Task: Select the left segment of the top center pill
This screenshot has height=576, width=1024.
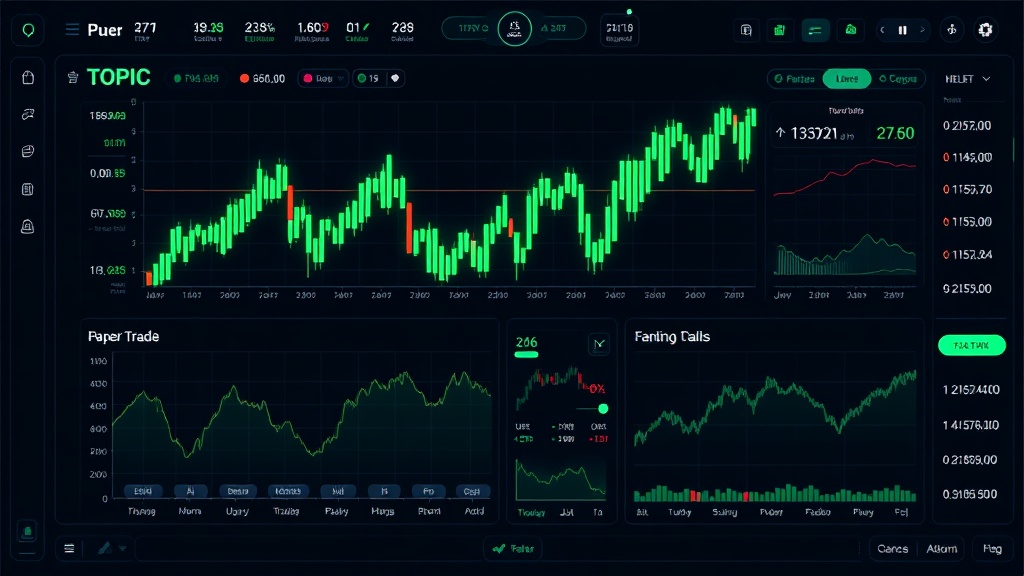Action: point(470,29)
